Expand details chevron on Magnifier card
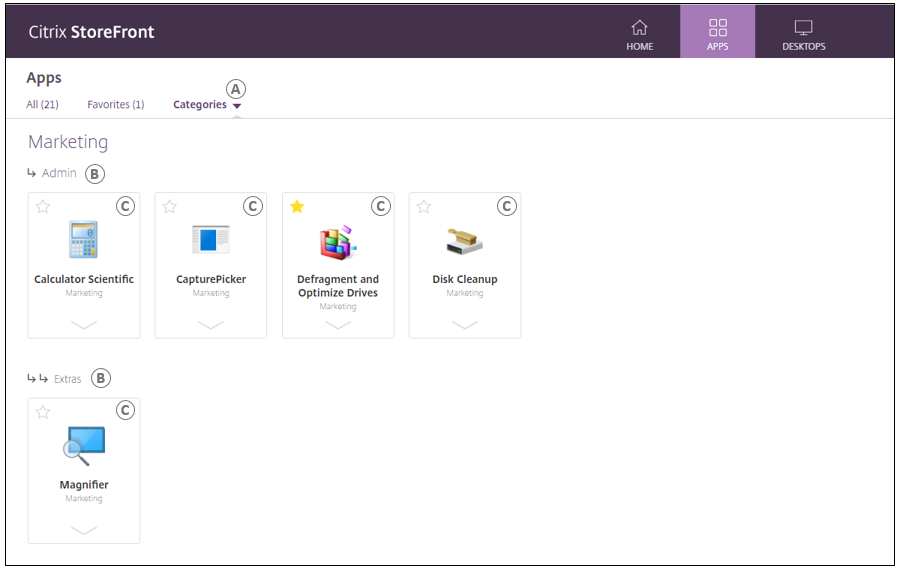 [x=84, y=530]
